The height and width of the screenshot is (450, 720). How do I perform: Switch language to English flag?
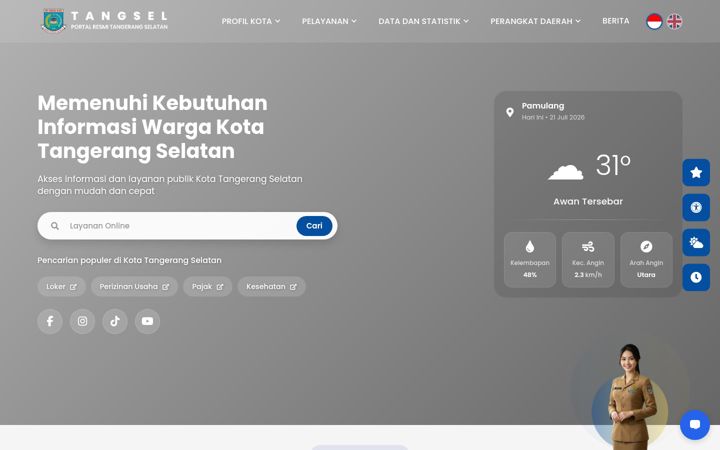pyautogui.click(x=674, y=21)
